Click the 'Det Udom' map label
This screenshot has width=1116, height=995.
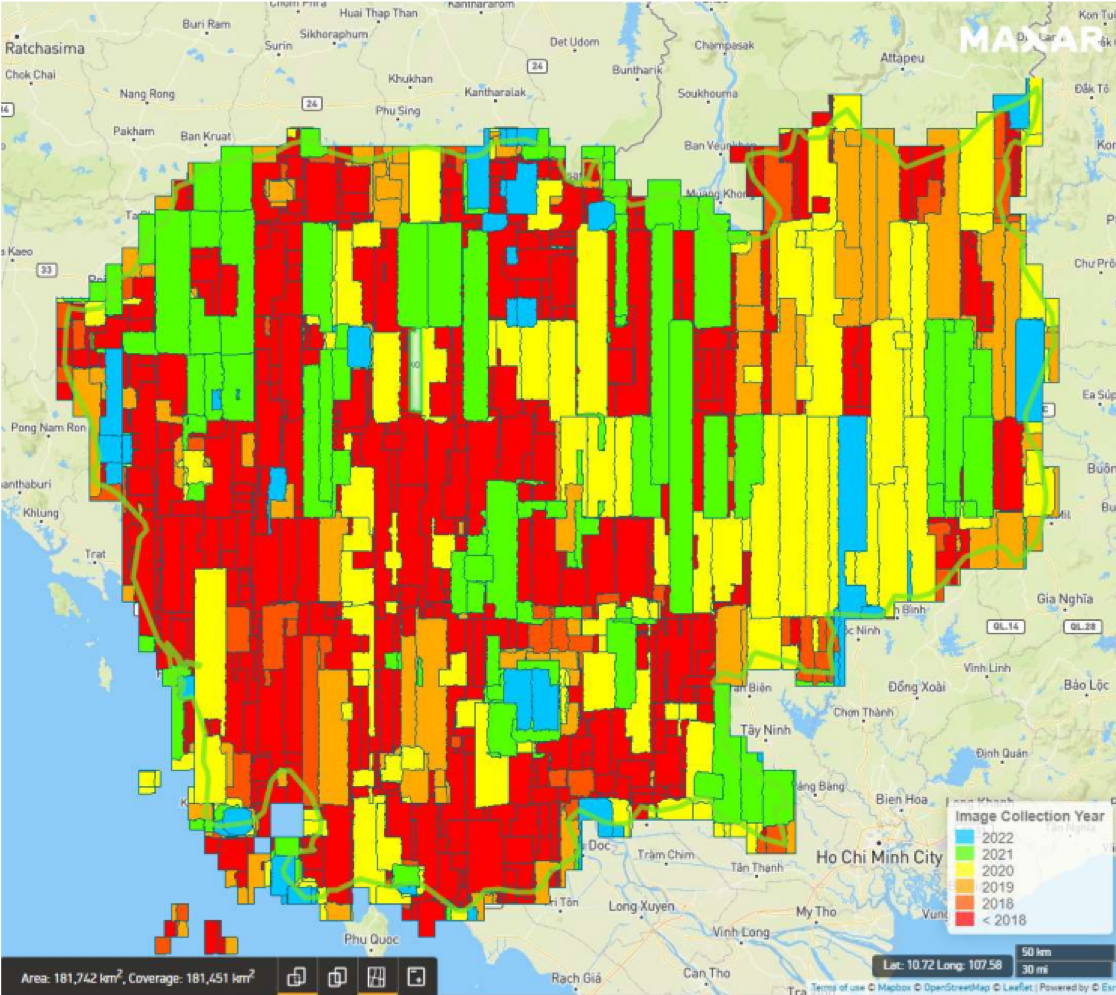pyautogui.click(x=574, y=42)
